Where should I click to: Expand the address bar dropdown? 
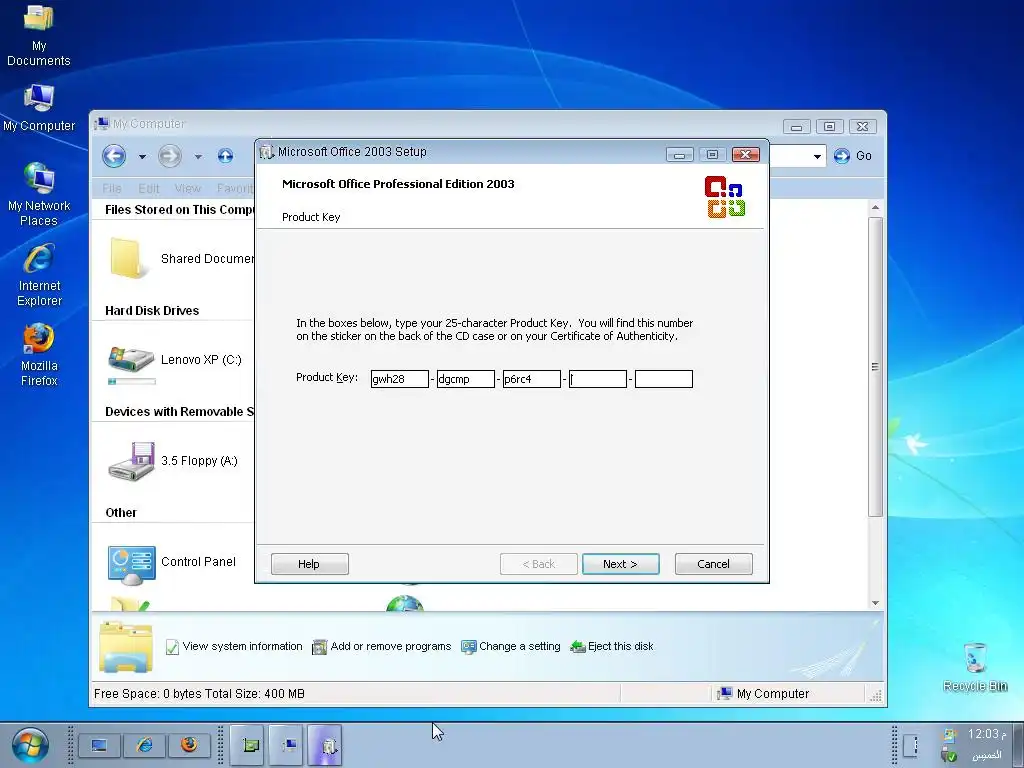(x=816, y=157)
